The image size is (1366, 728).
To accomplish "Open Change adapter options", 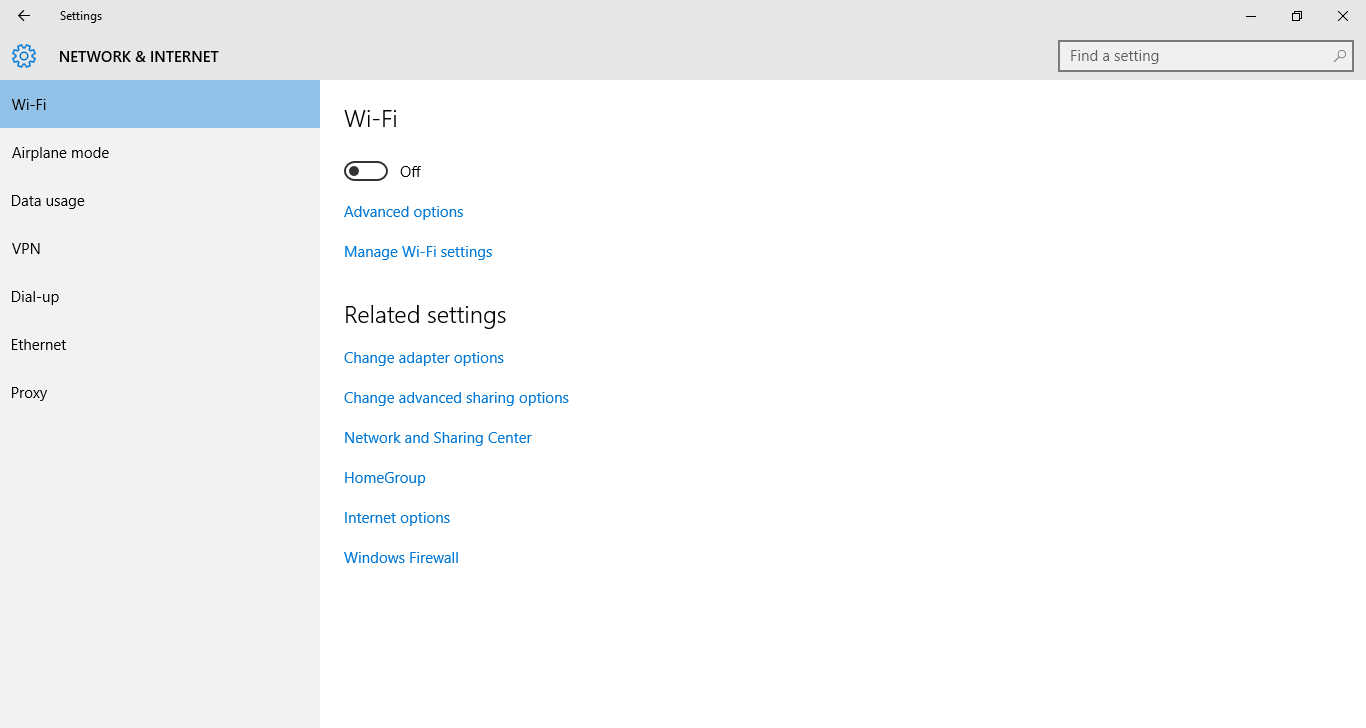I will [x=424, y=358].
